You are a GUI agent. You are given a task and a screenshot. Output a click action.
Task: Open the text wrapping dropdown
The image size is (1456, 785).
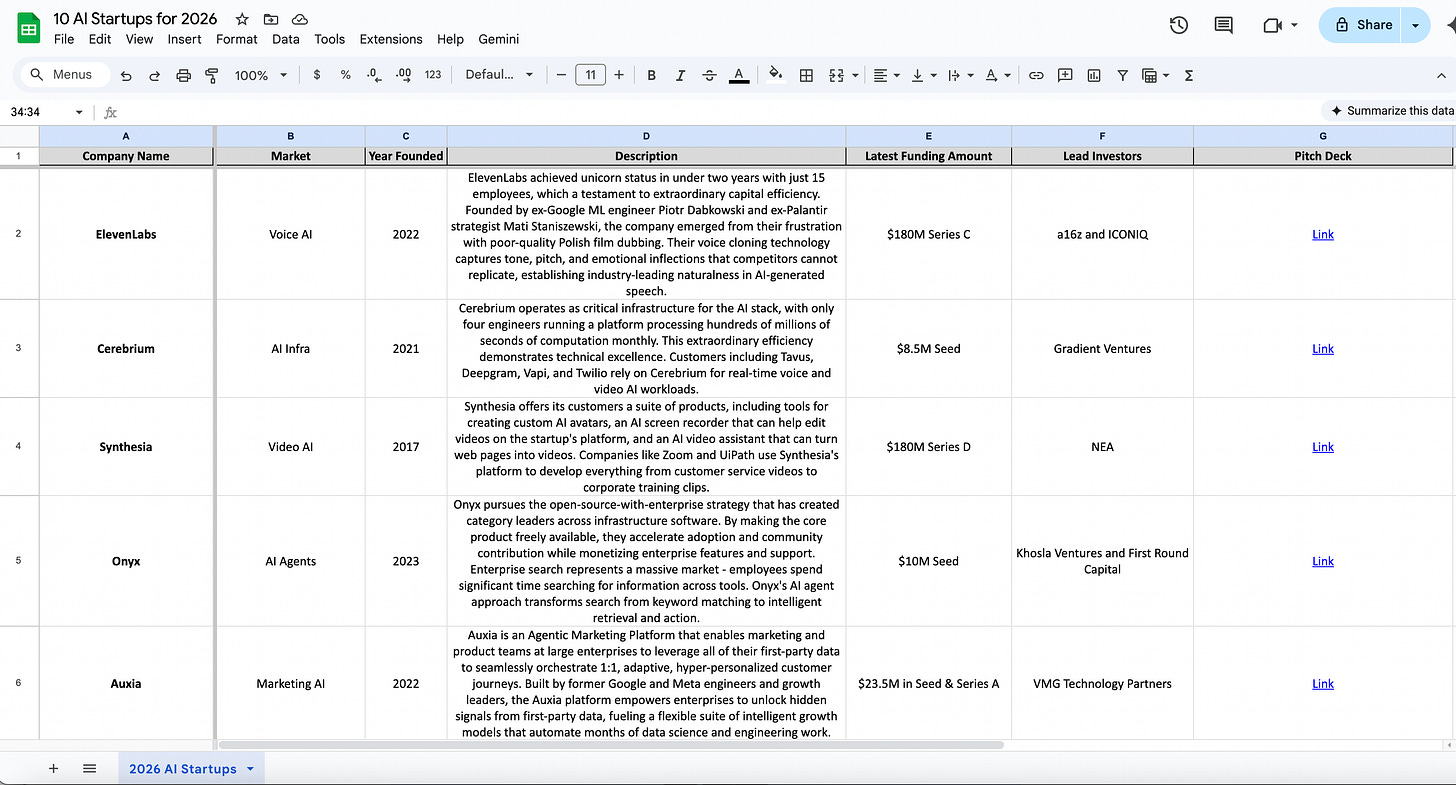[x=958, y=75]
